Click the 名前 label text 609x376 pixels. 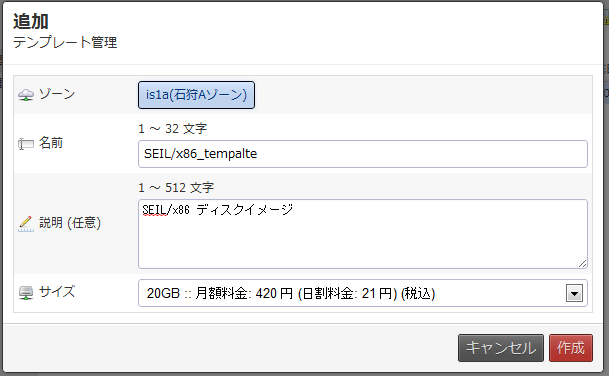pyautogui.click(x=50, y=143)
